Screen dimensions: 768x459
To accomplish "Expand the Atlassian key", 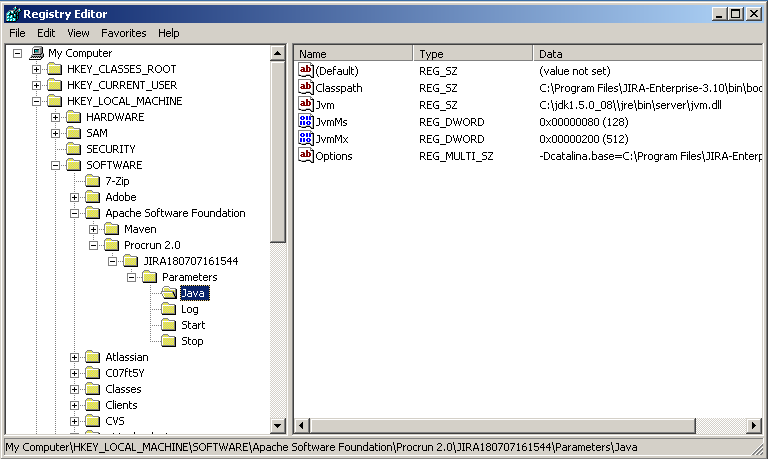I will [74, 357].
